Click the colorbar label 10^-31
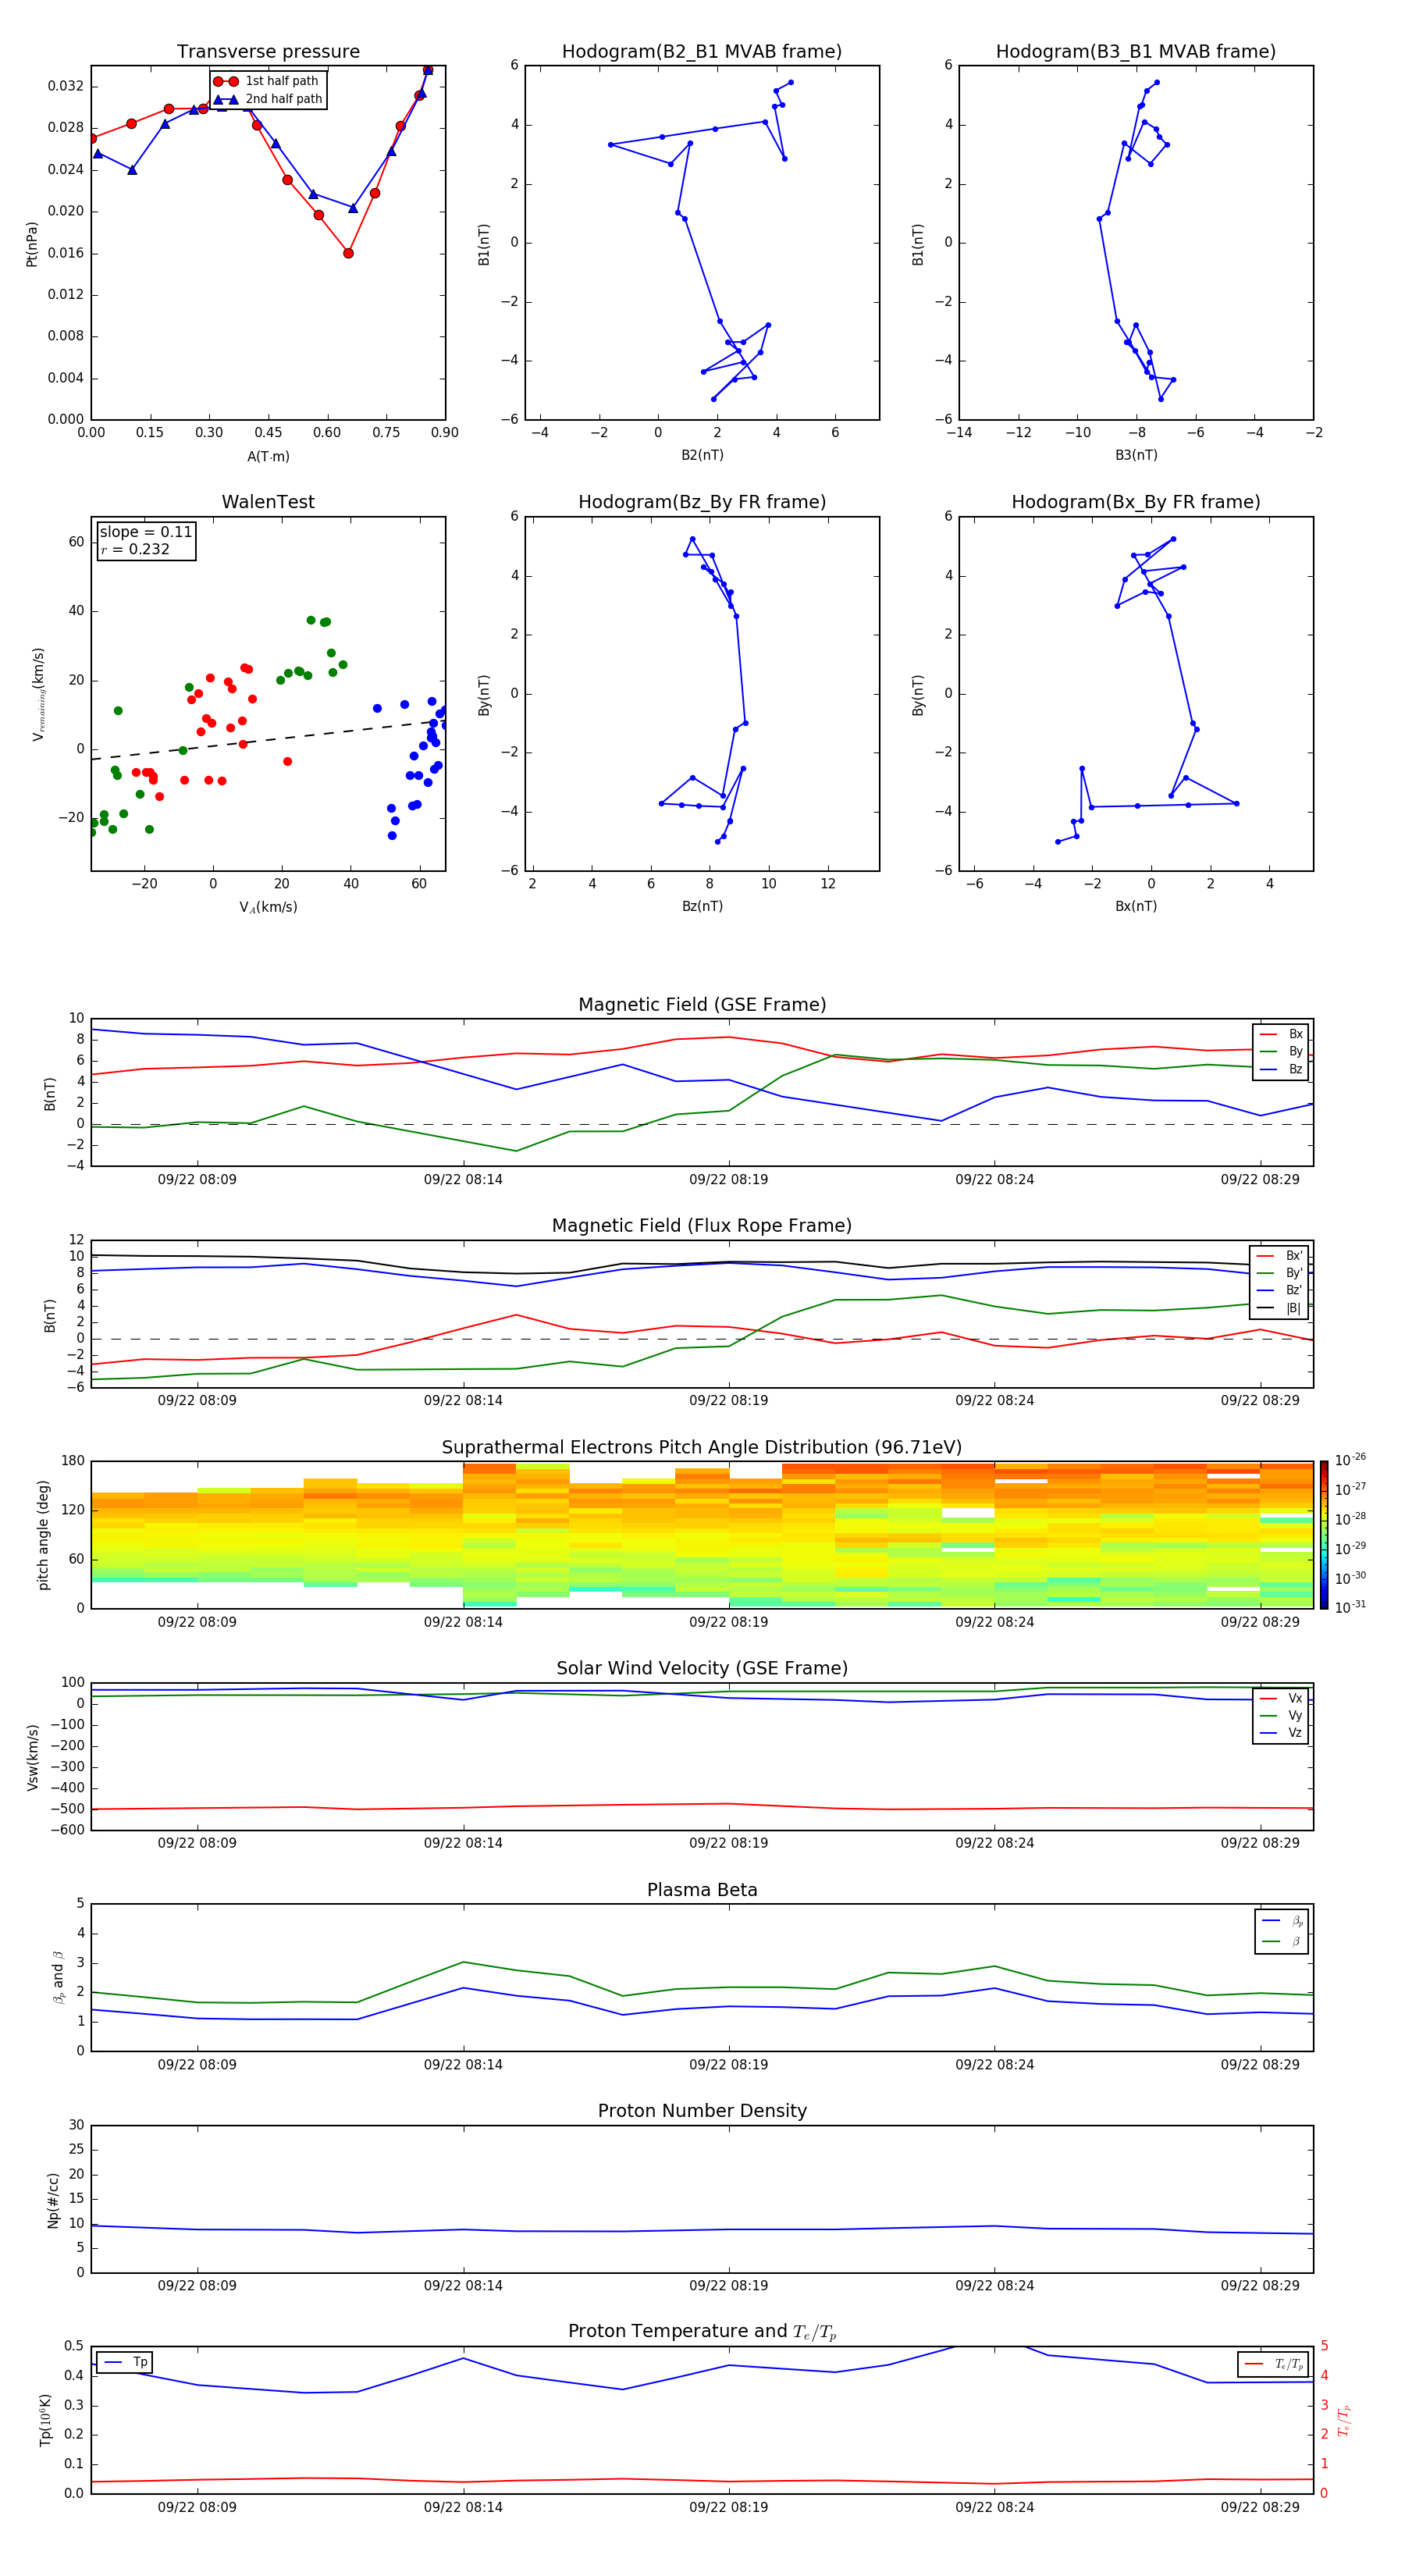The height and width of the screenshot is (2576, 1405). (x=1350, y=1607)
